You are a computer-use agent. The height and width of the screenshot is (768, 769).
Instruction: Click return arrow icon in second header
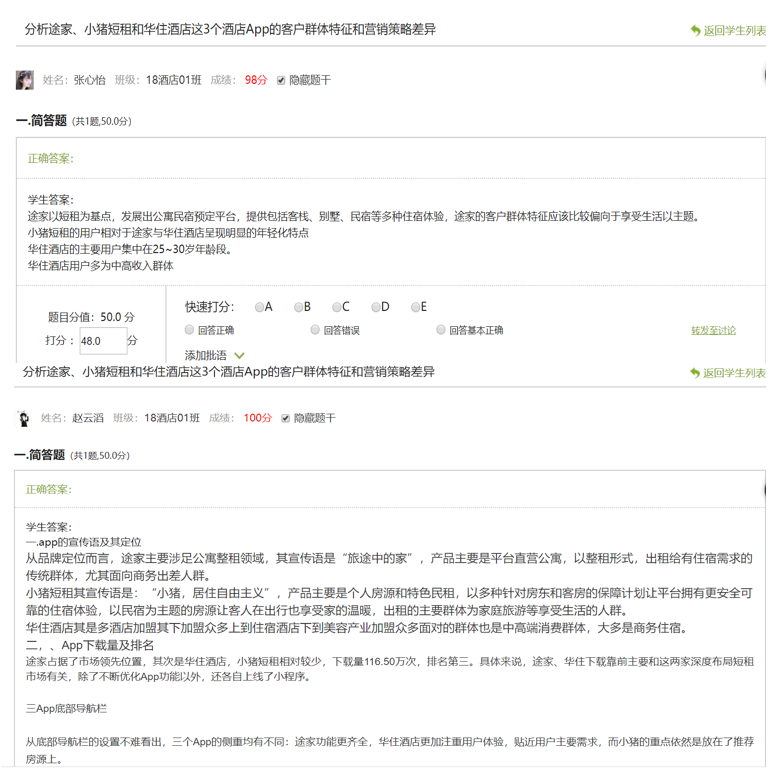[694, 373]
